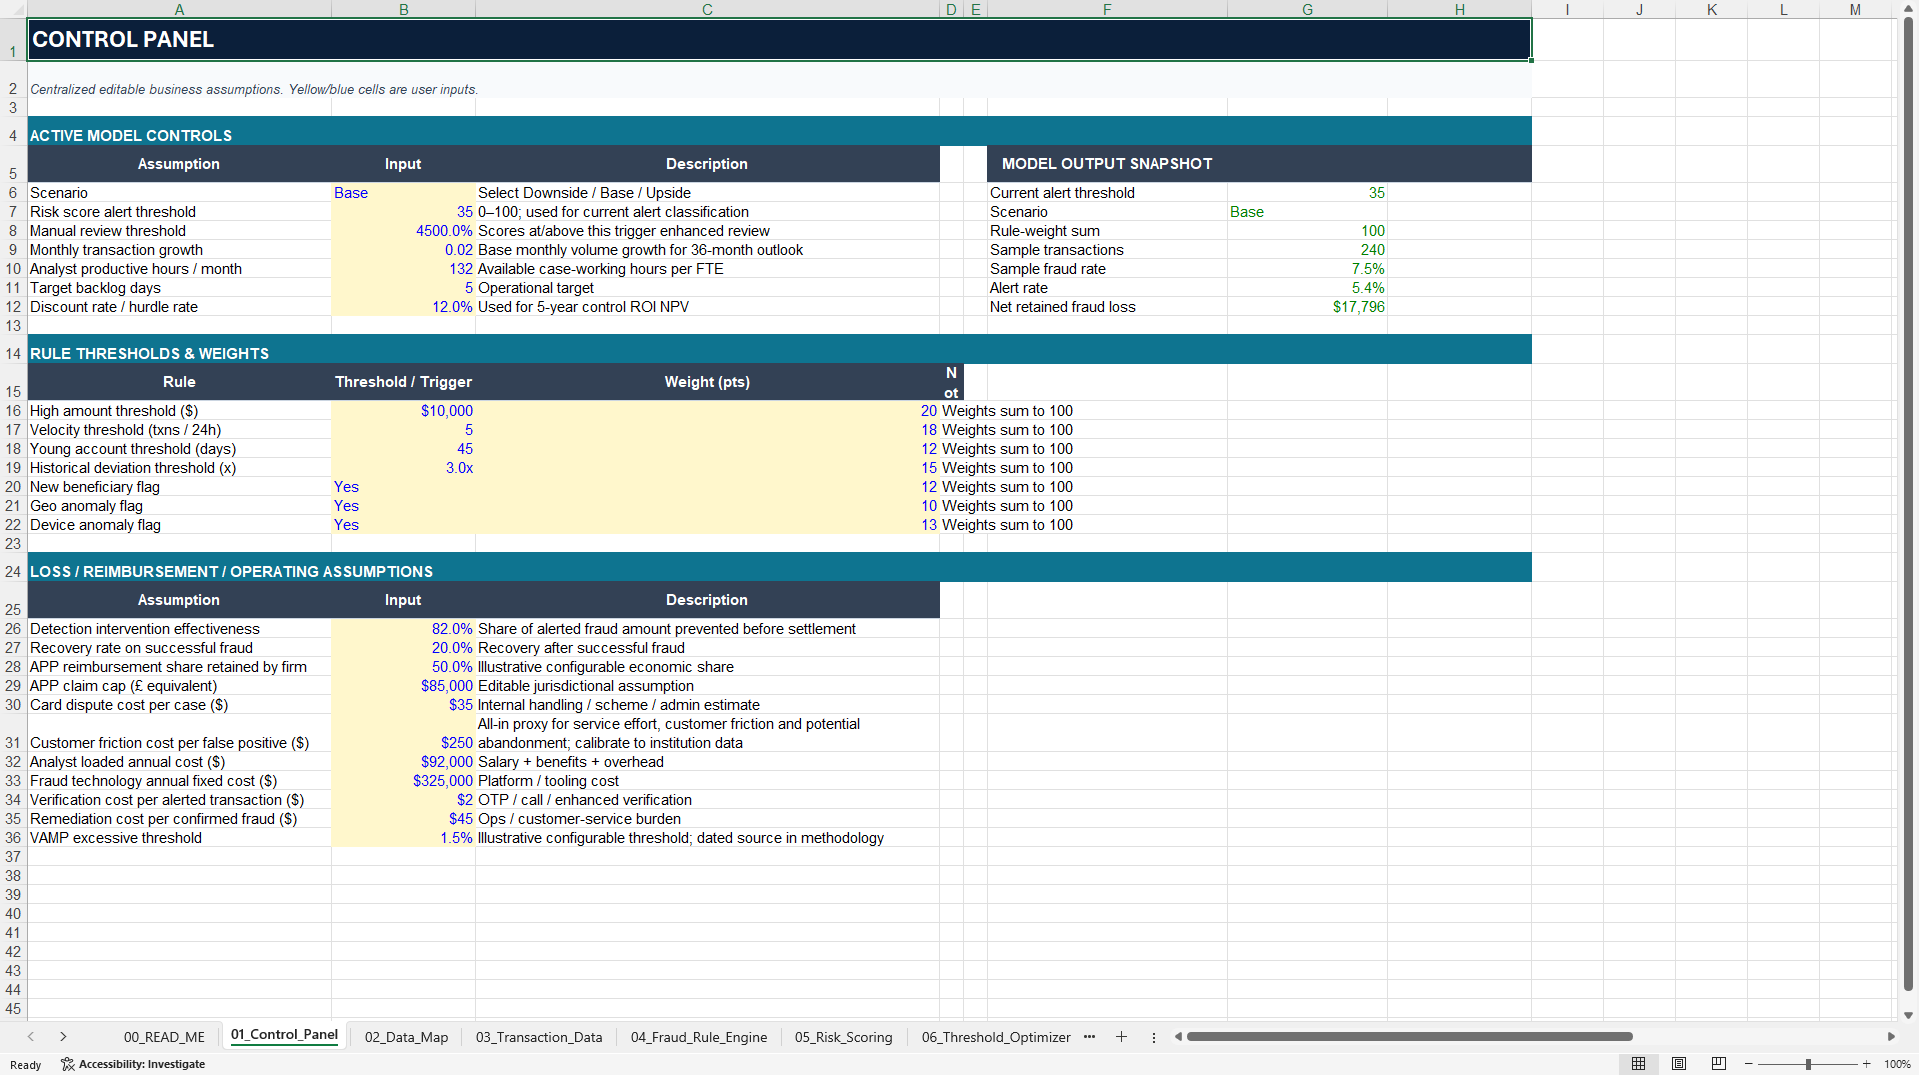Screen dimensions: 1919x1075
Task: Click Risk score alert threshold input 35
Action: tap(403, 212)
